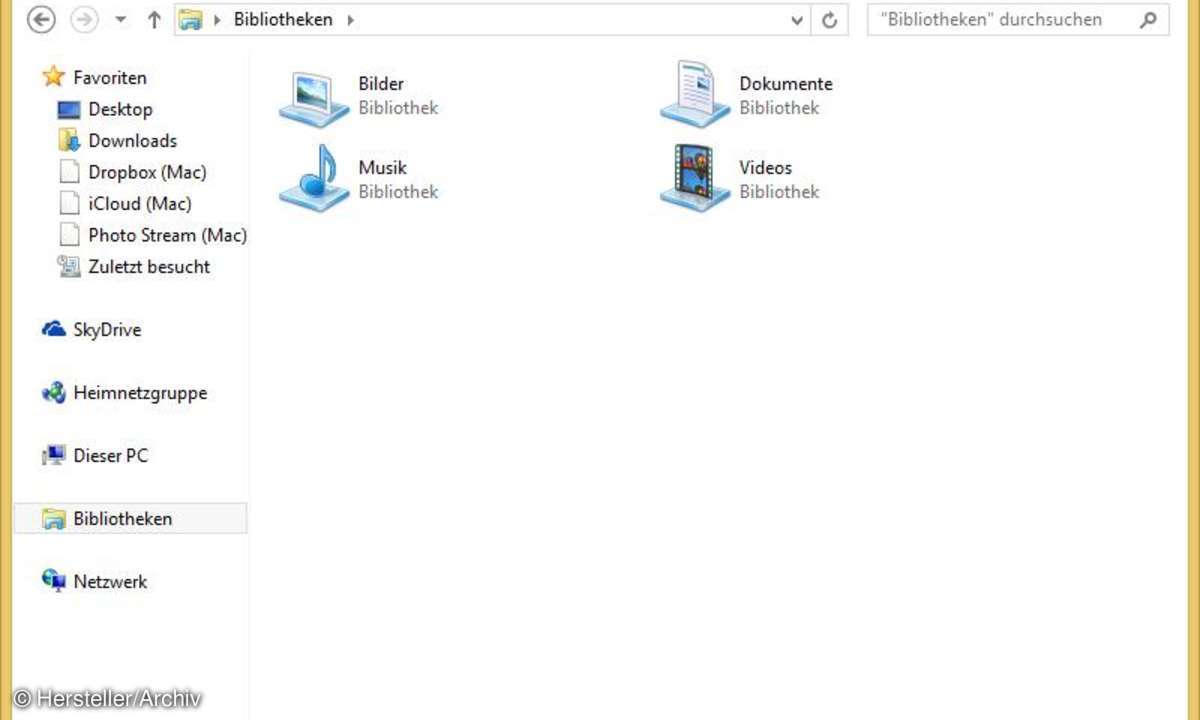The height and width of the screenshot is (720, 1200).
Task: Select the Favoriten star icon
Action: click(54, 77)
